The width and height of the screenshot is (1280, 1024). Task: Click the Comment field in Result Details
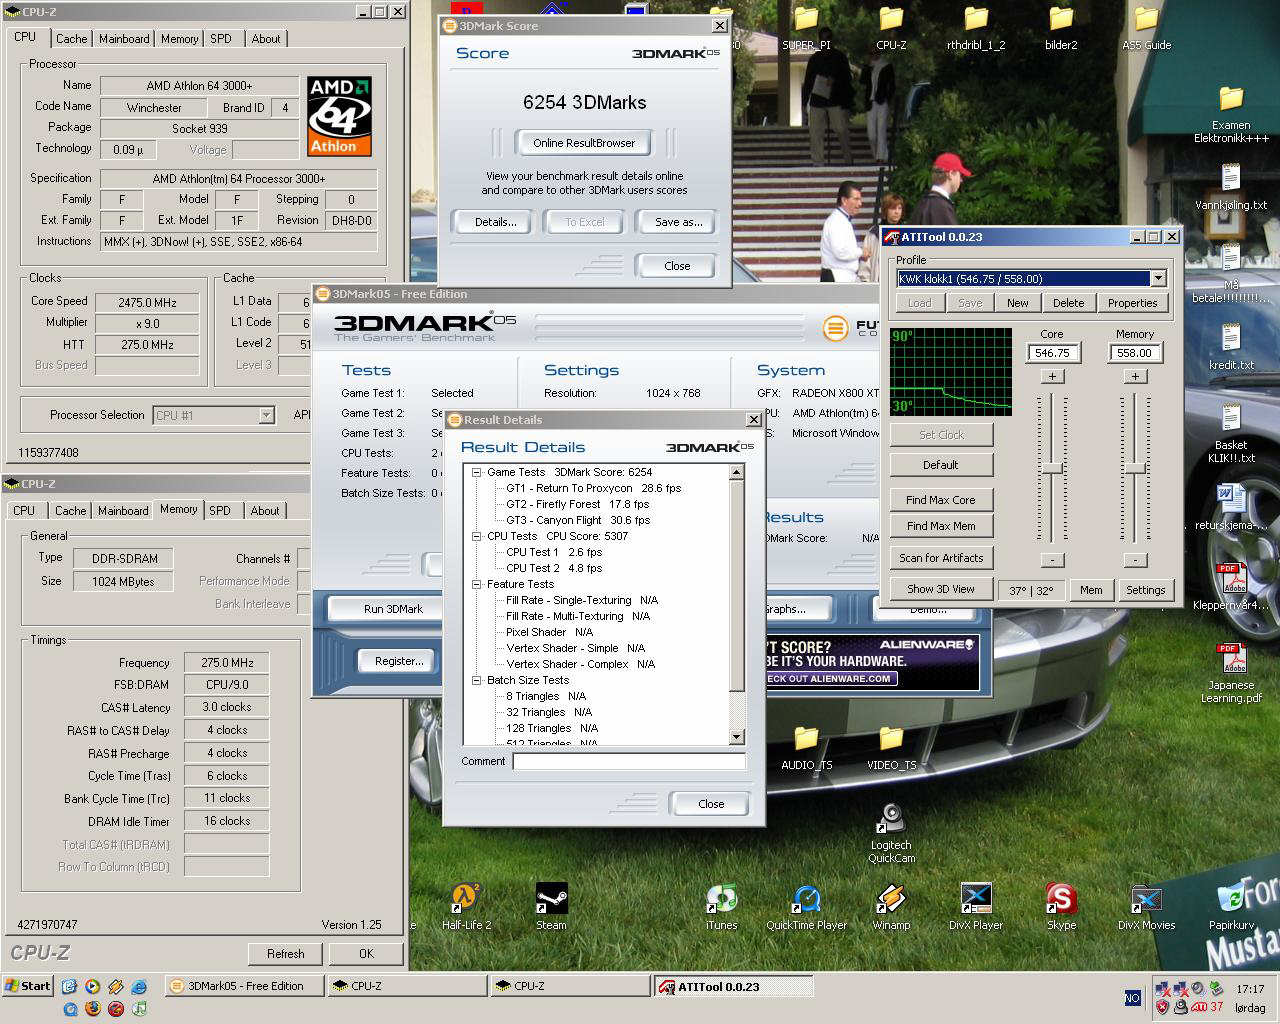point(629,762)
